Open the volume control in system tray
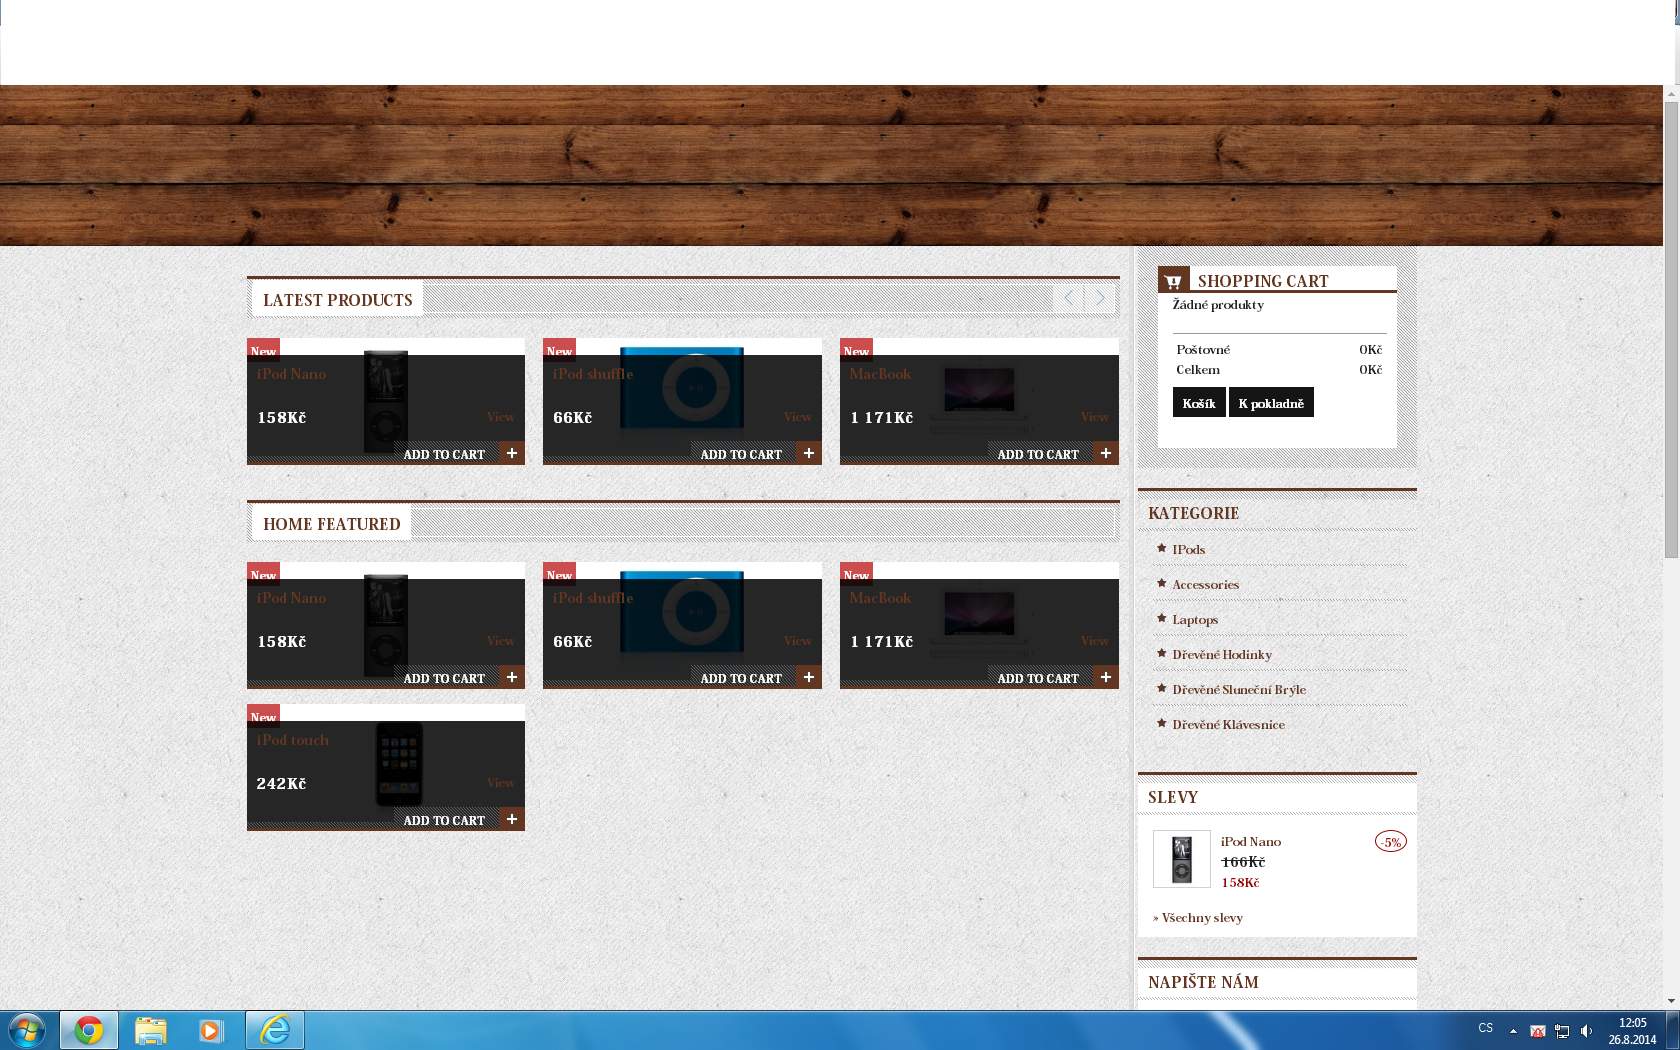1680x1050 pixels. 1586,1031
